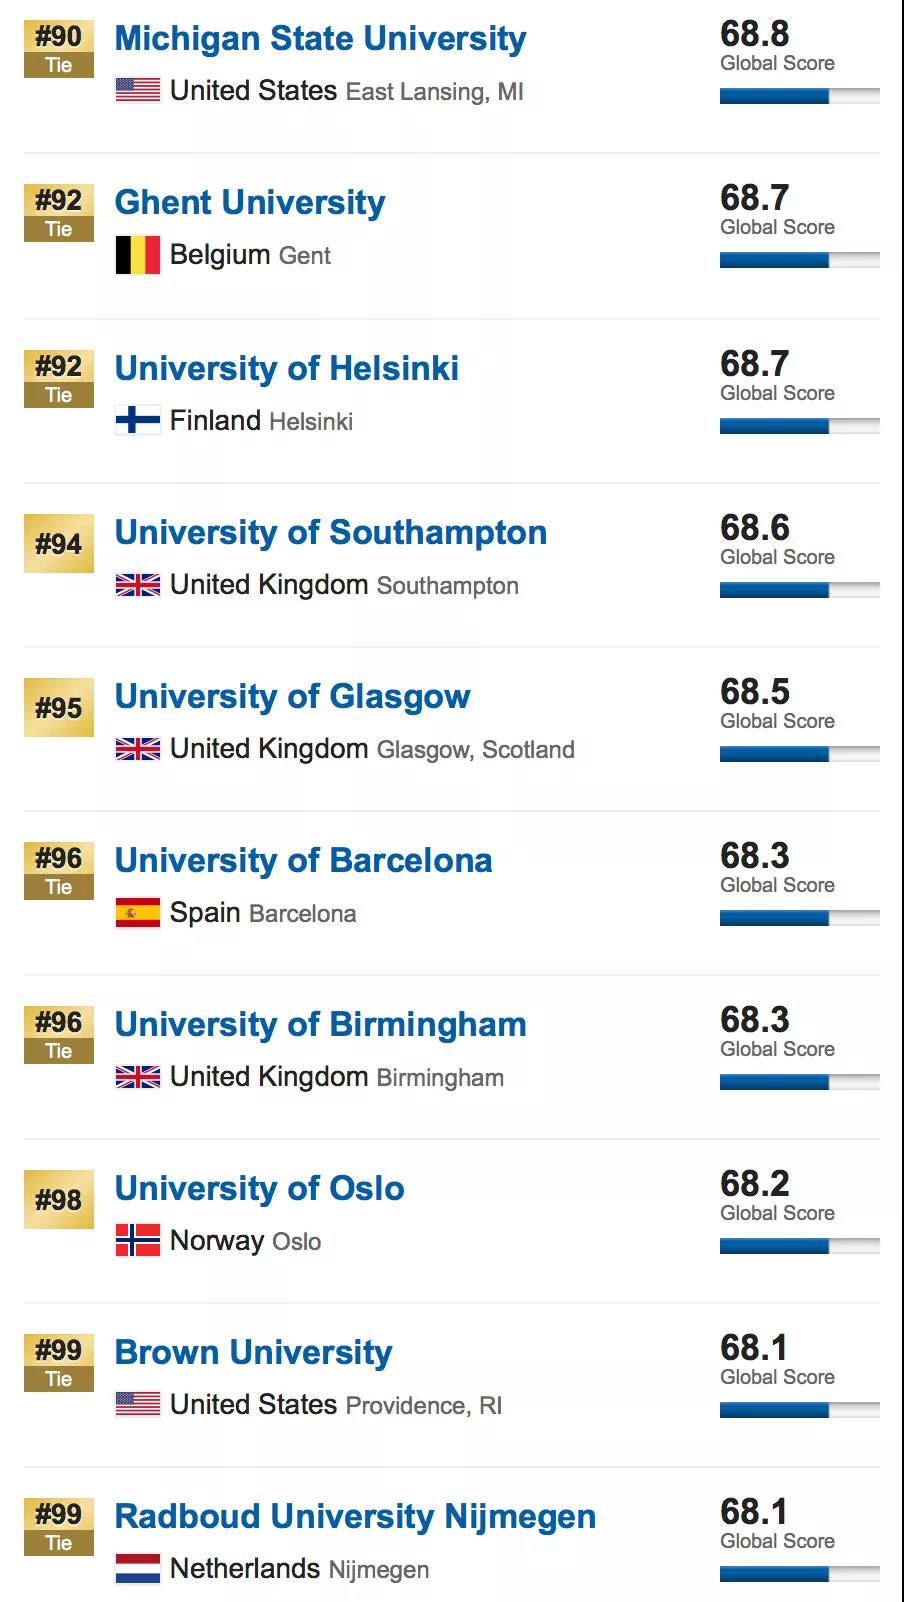Click the #94 rank badge
904x1602 pixels.
(x=59, y=544)
